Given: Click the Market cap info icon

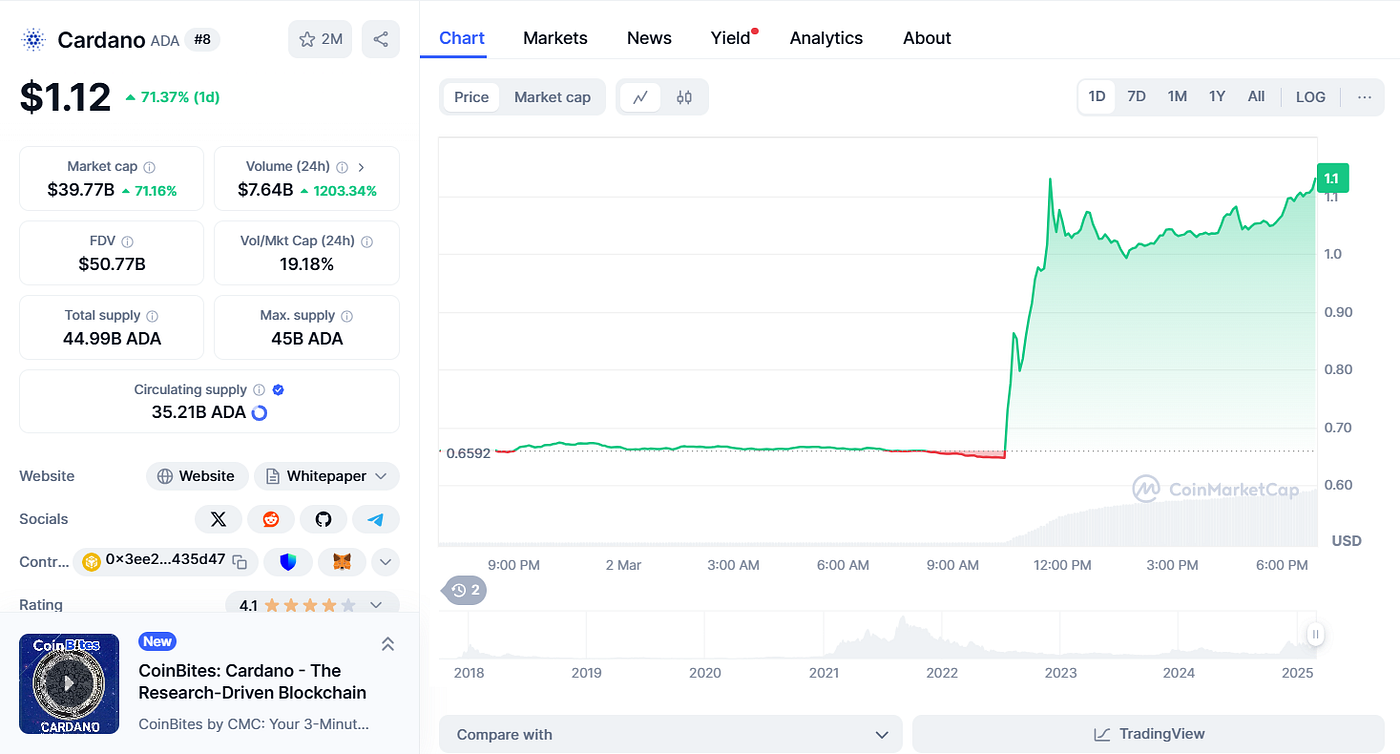Looking at the screenshot, I should (x=149, y=167).
